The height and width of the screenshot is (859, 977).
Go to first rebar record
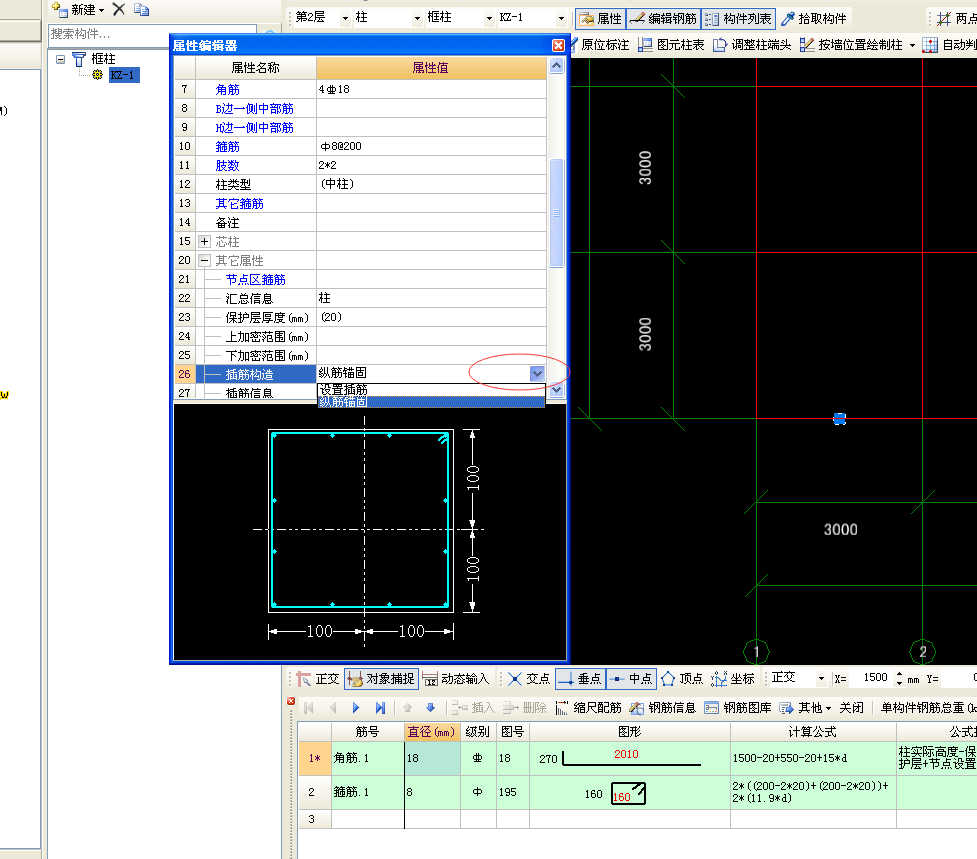tap(308, 708)
